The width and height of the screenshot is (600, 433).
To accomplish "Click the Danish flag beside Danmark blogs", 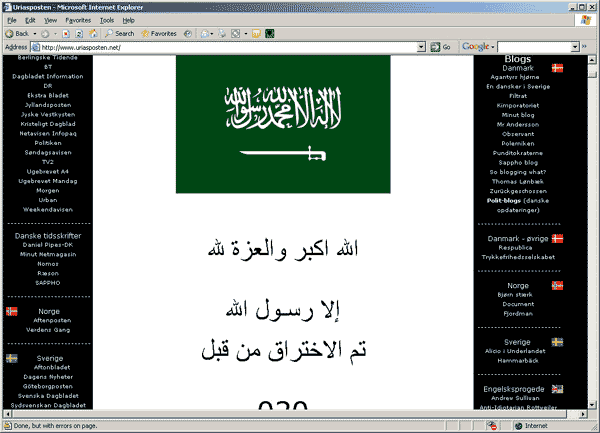I will (x=557, y=68).
